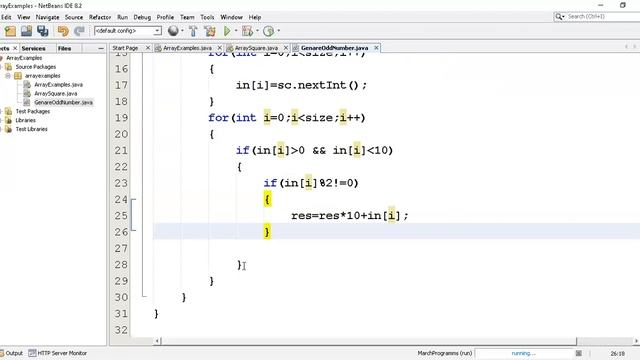Viewport: 640px width, 360px height.
Task: Switch to the ArrayExamples.java editor tab
Action: pos(187,48)
